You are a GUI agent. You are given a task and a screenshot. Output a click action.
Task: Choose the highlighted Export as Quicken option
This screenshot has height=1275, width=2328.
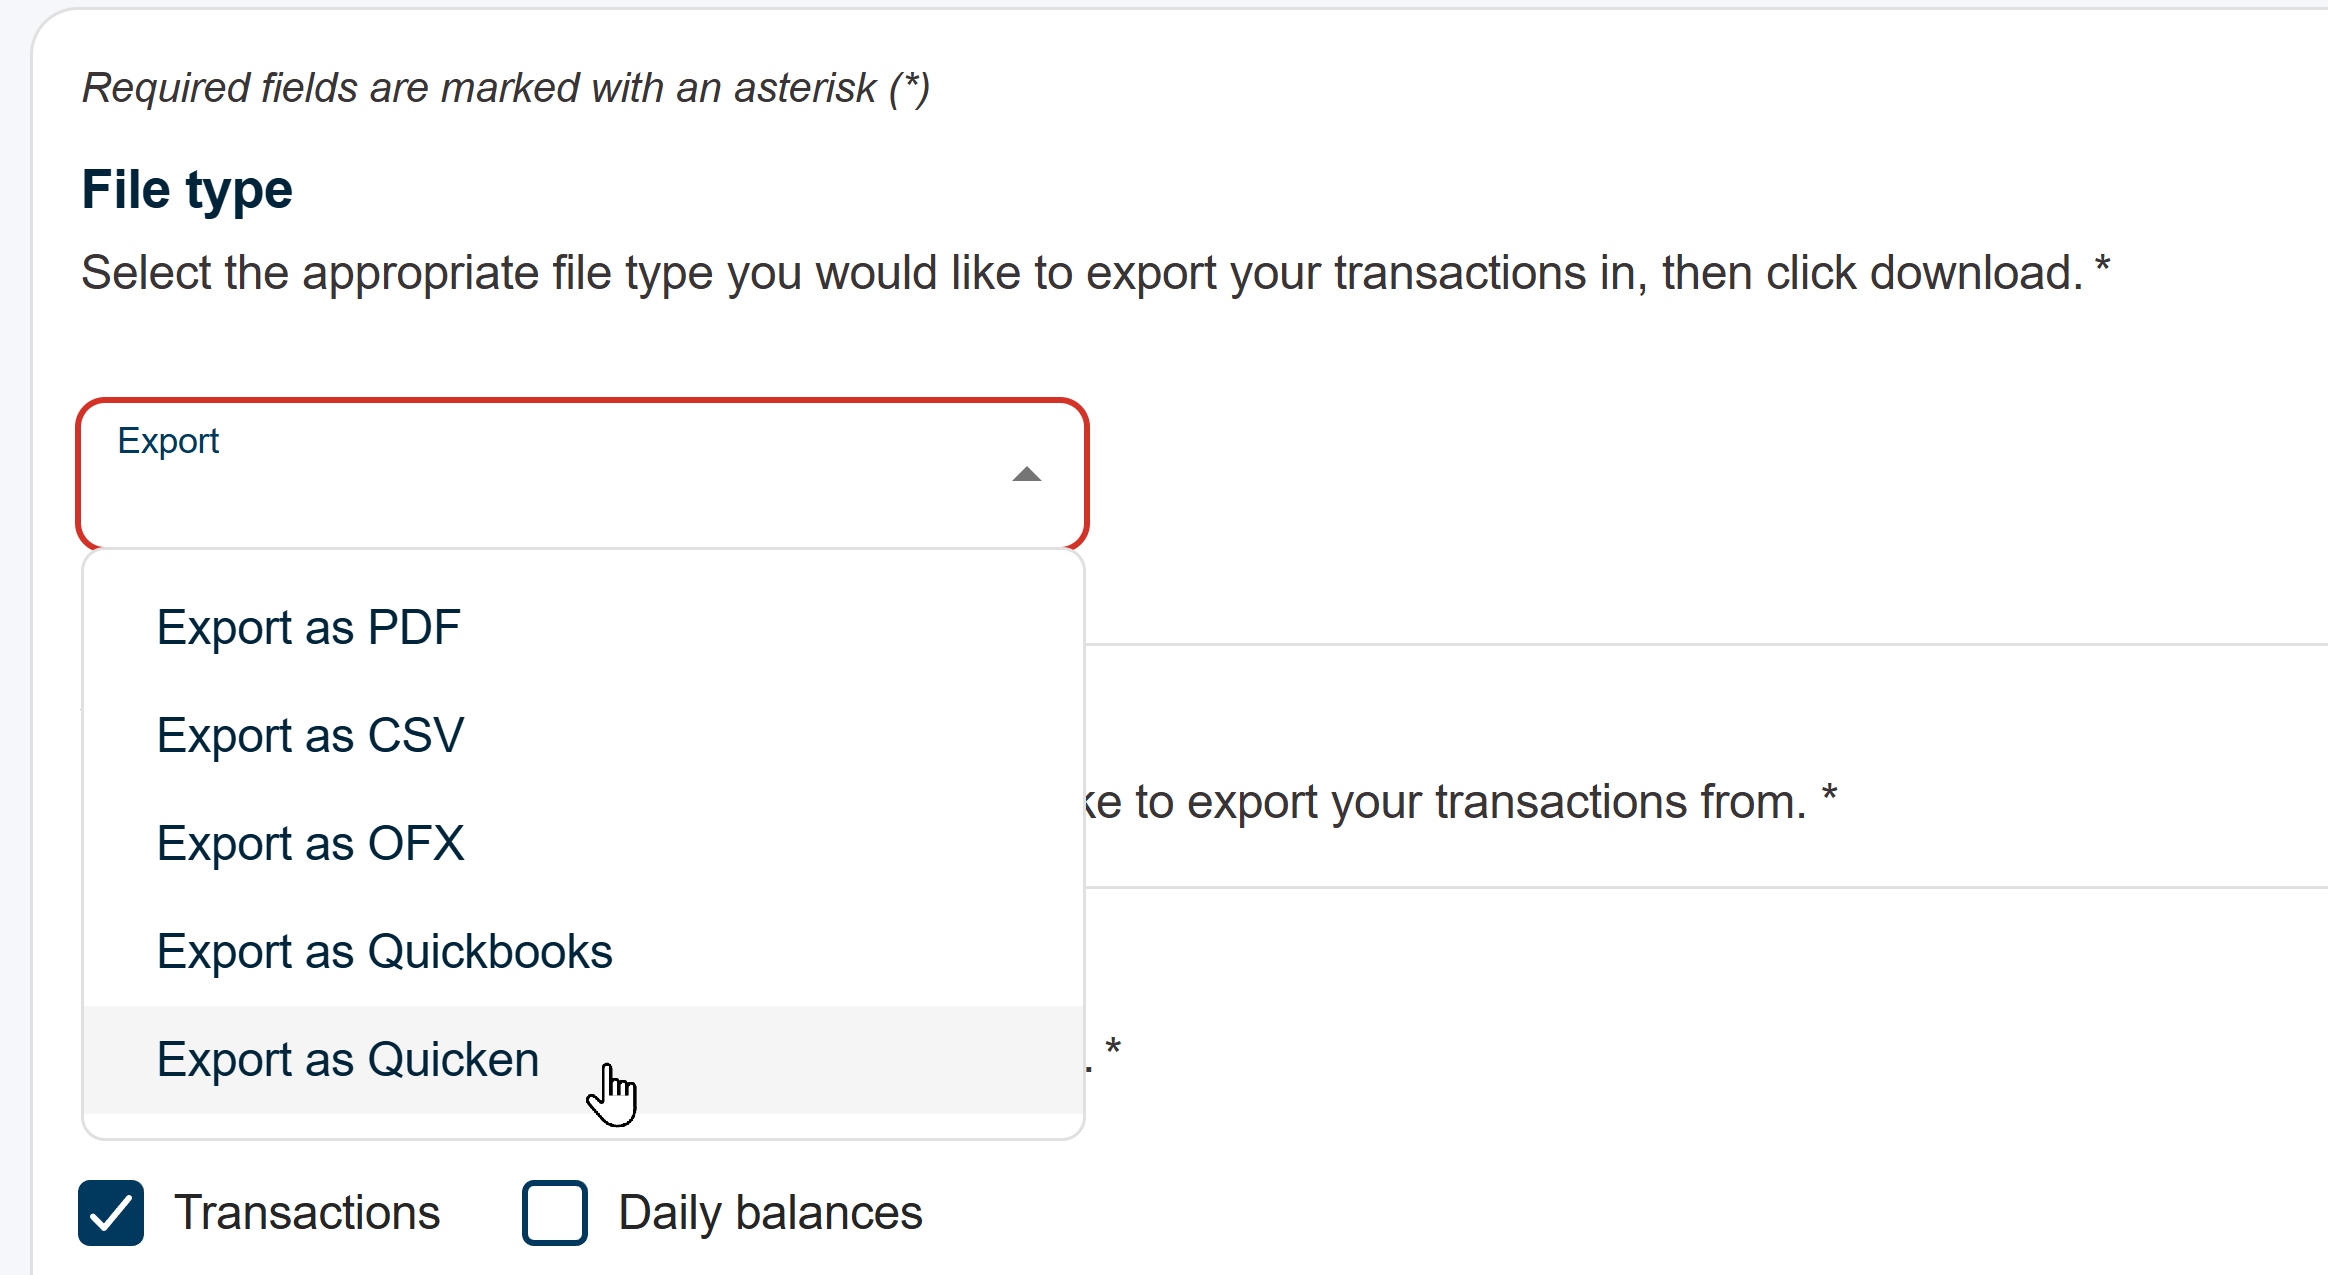pos(348,1060)
